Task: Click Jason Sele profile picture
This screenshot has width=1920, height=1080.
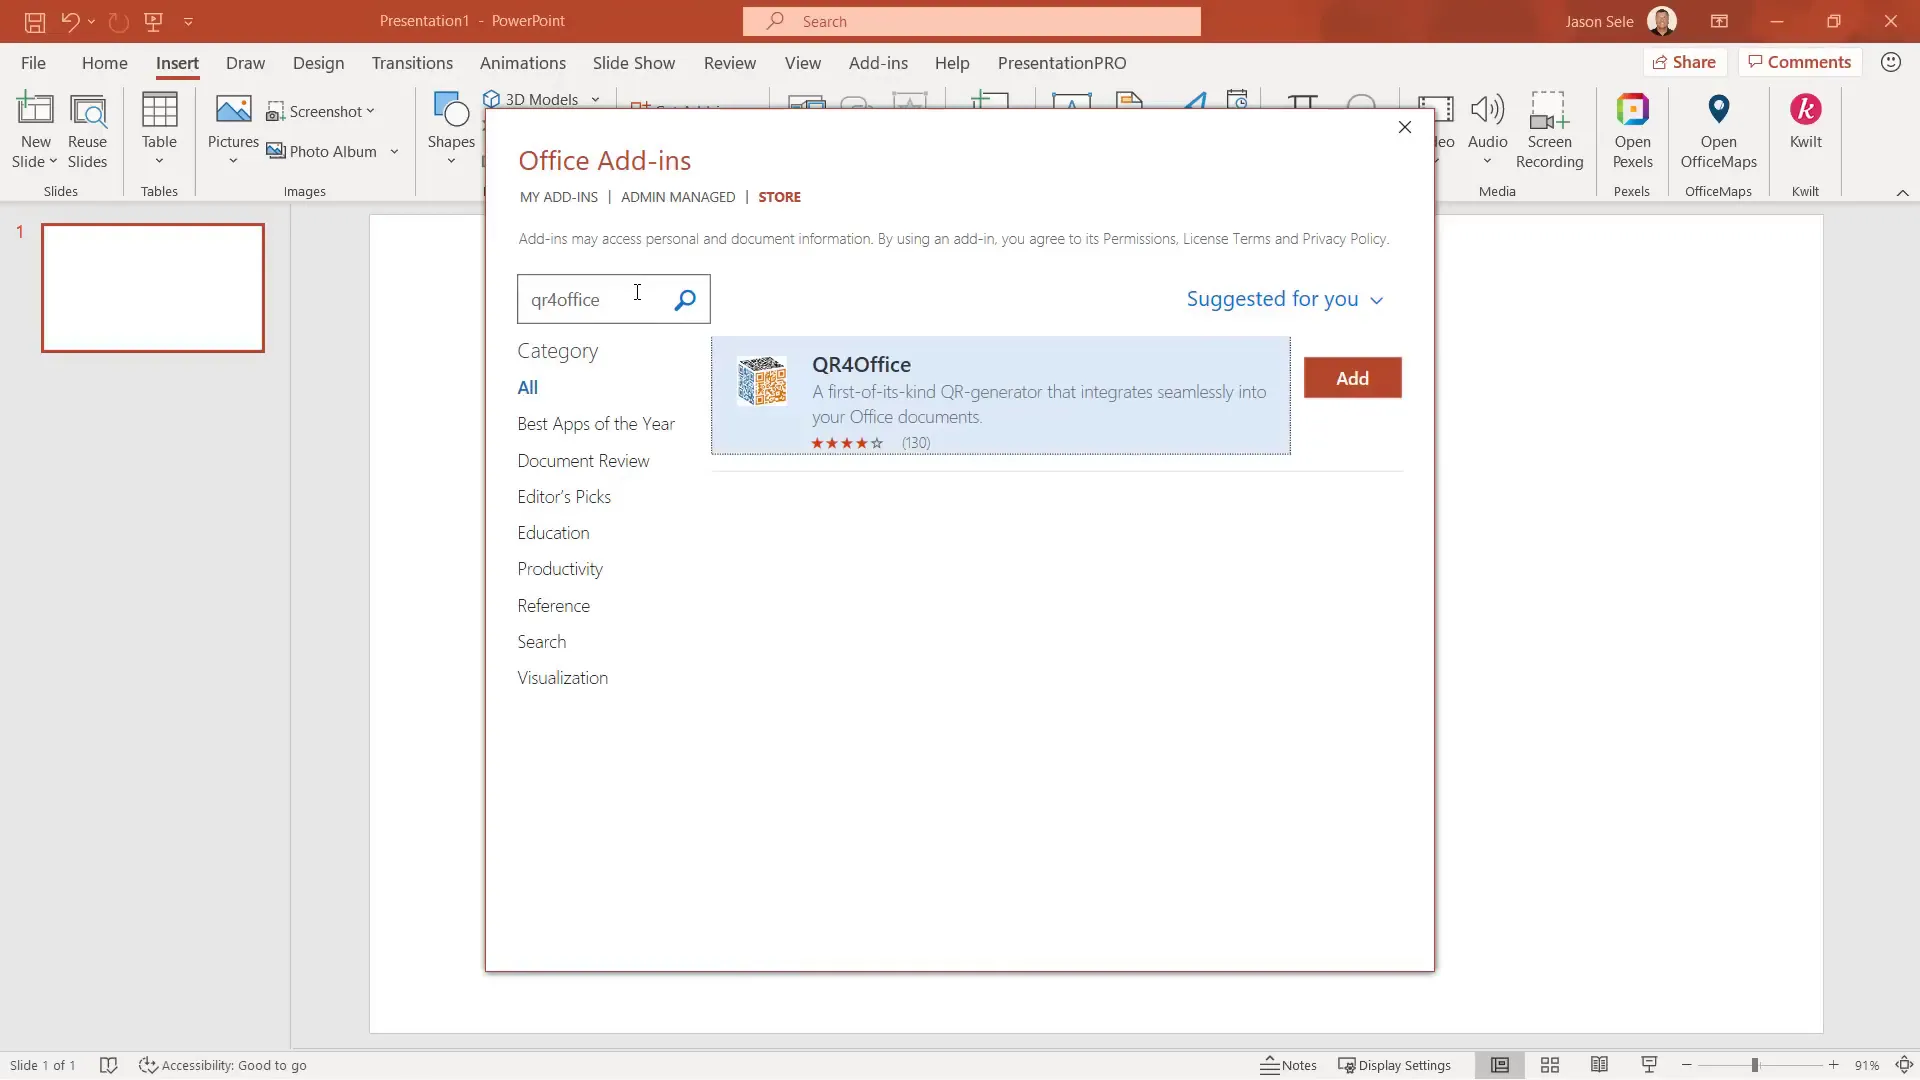Action: [x=1661, y=21]
